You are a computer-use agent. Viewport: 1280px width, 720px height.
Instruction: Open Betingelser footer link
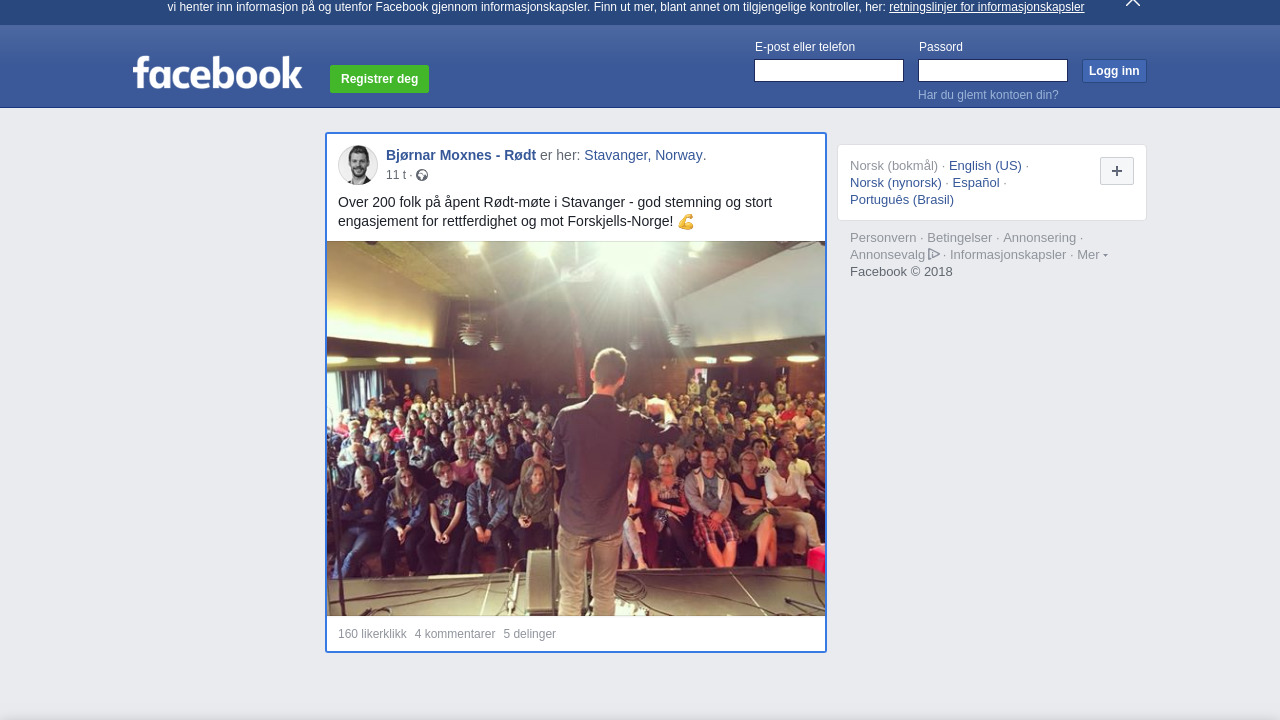point(960,238)
